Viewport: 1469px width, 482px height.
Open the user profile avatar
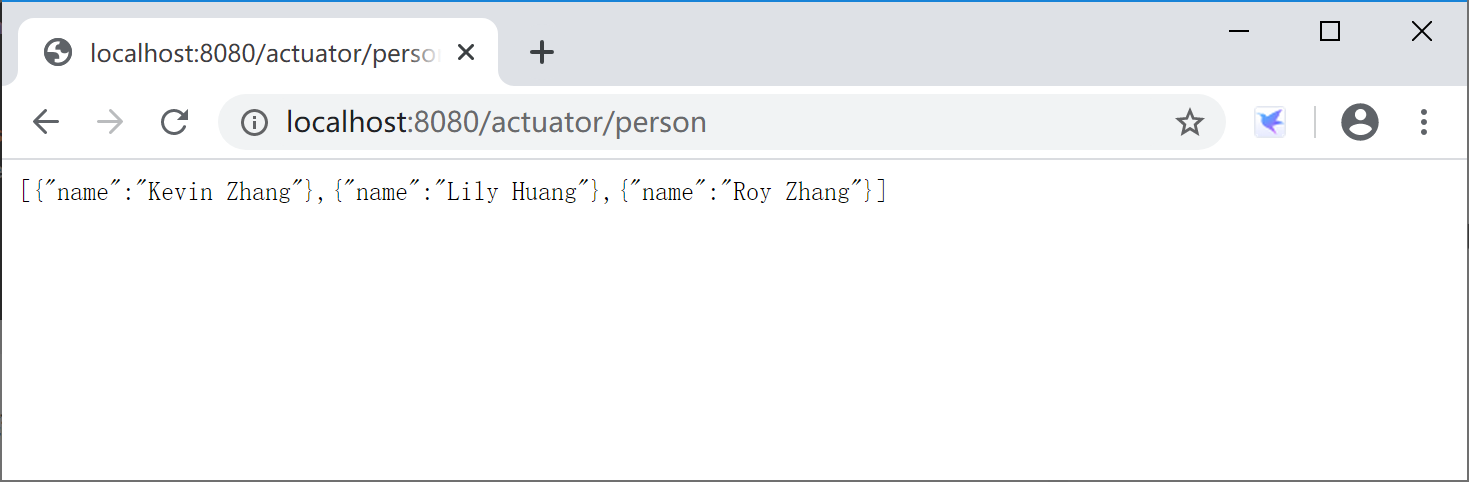[1359, 122]
